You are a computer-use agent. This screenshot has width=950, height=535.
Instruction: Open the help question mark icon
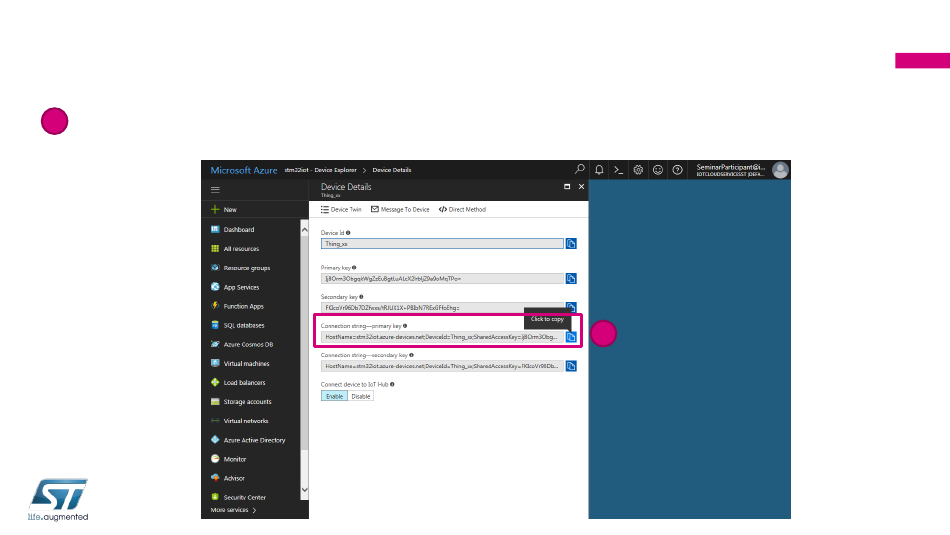pyautogui.click(x=677, y=170)
